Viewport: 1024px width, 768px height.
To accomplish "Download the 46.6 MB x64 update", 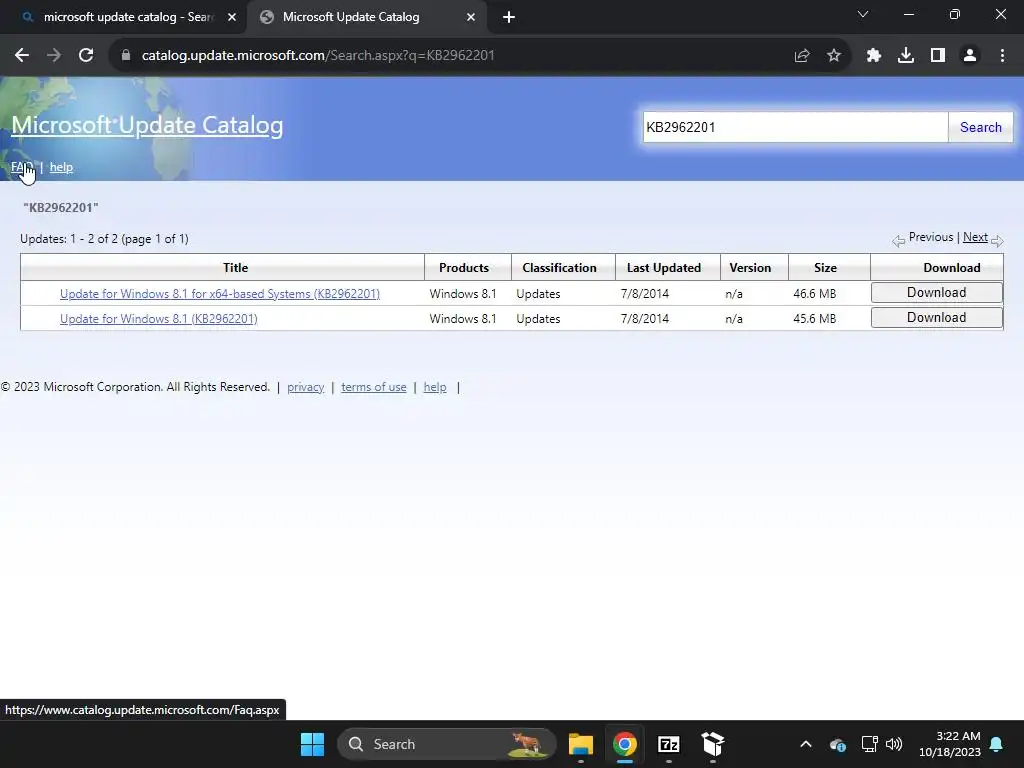I will [x=936, y=293].
